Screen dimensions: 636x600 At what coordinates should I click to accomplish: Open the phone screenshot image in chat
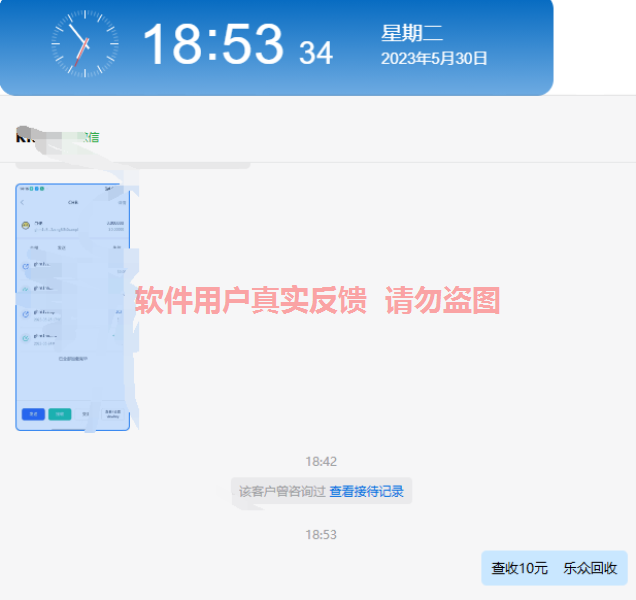pos(73,307)
